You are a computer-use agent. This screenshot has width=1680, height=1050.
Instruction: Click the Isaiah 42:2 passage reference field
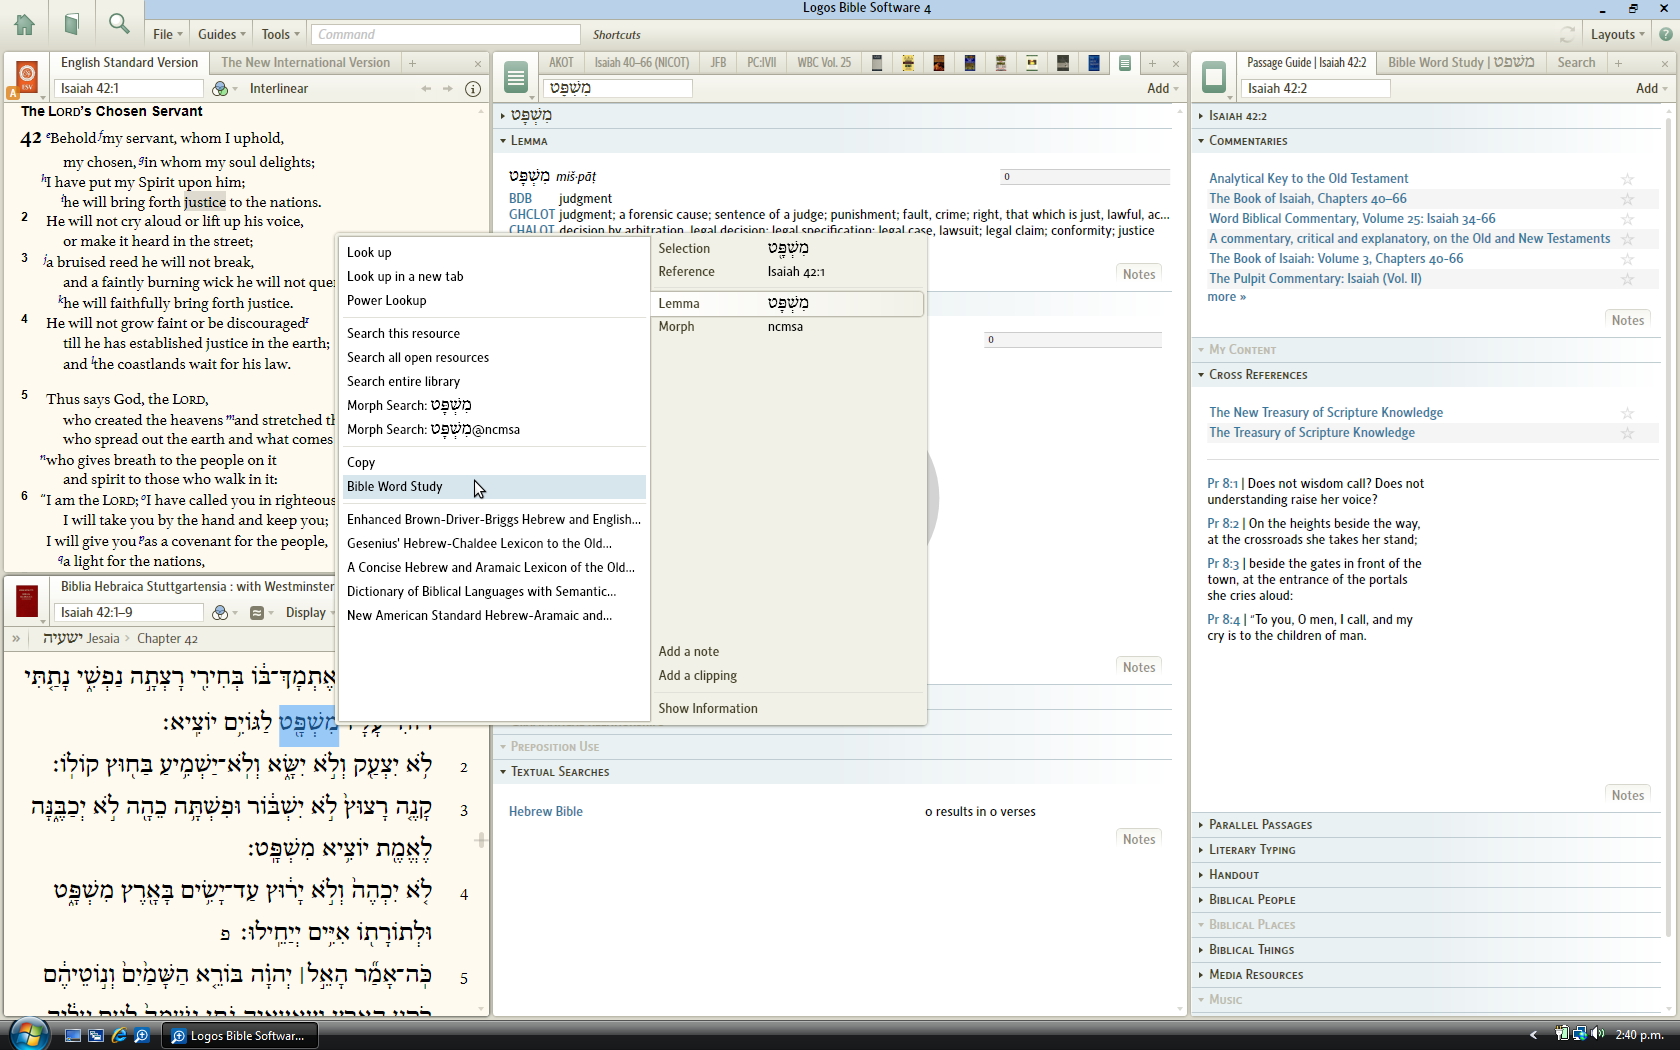[x=1315, y=89]
